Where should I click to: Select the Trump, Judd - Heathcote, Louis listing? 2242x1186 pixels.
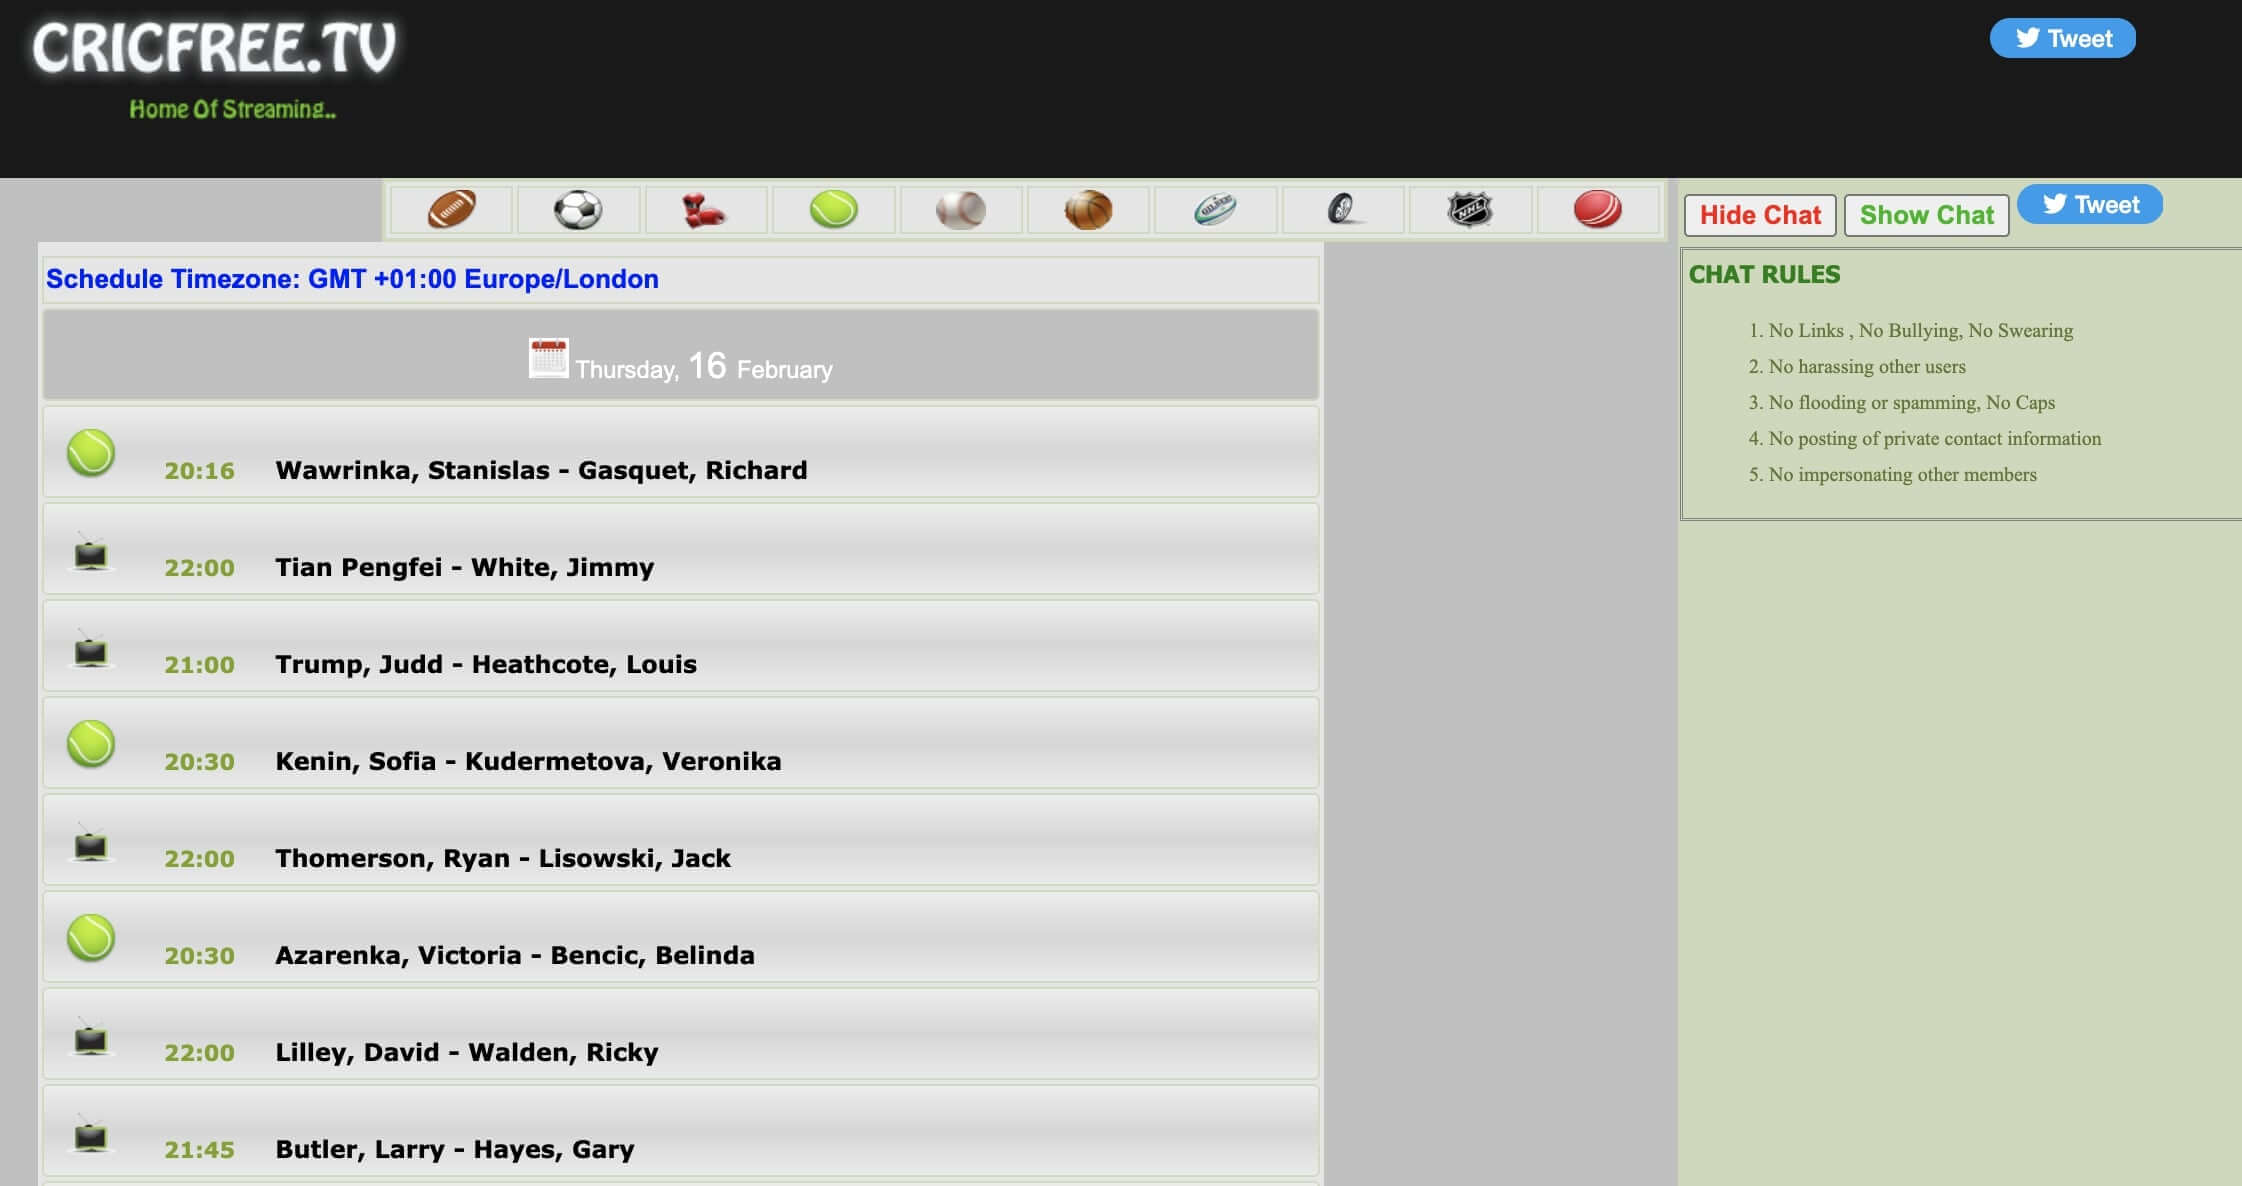click(x=485, y=664)
